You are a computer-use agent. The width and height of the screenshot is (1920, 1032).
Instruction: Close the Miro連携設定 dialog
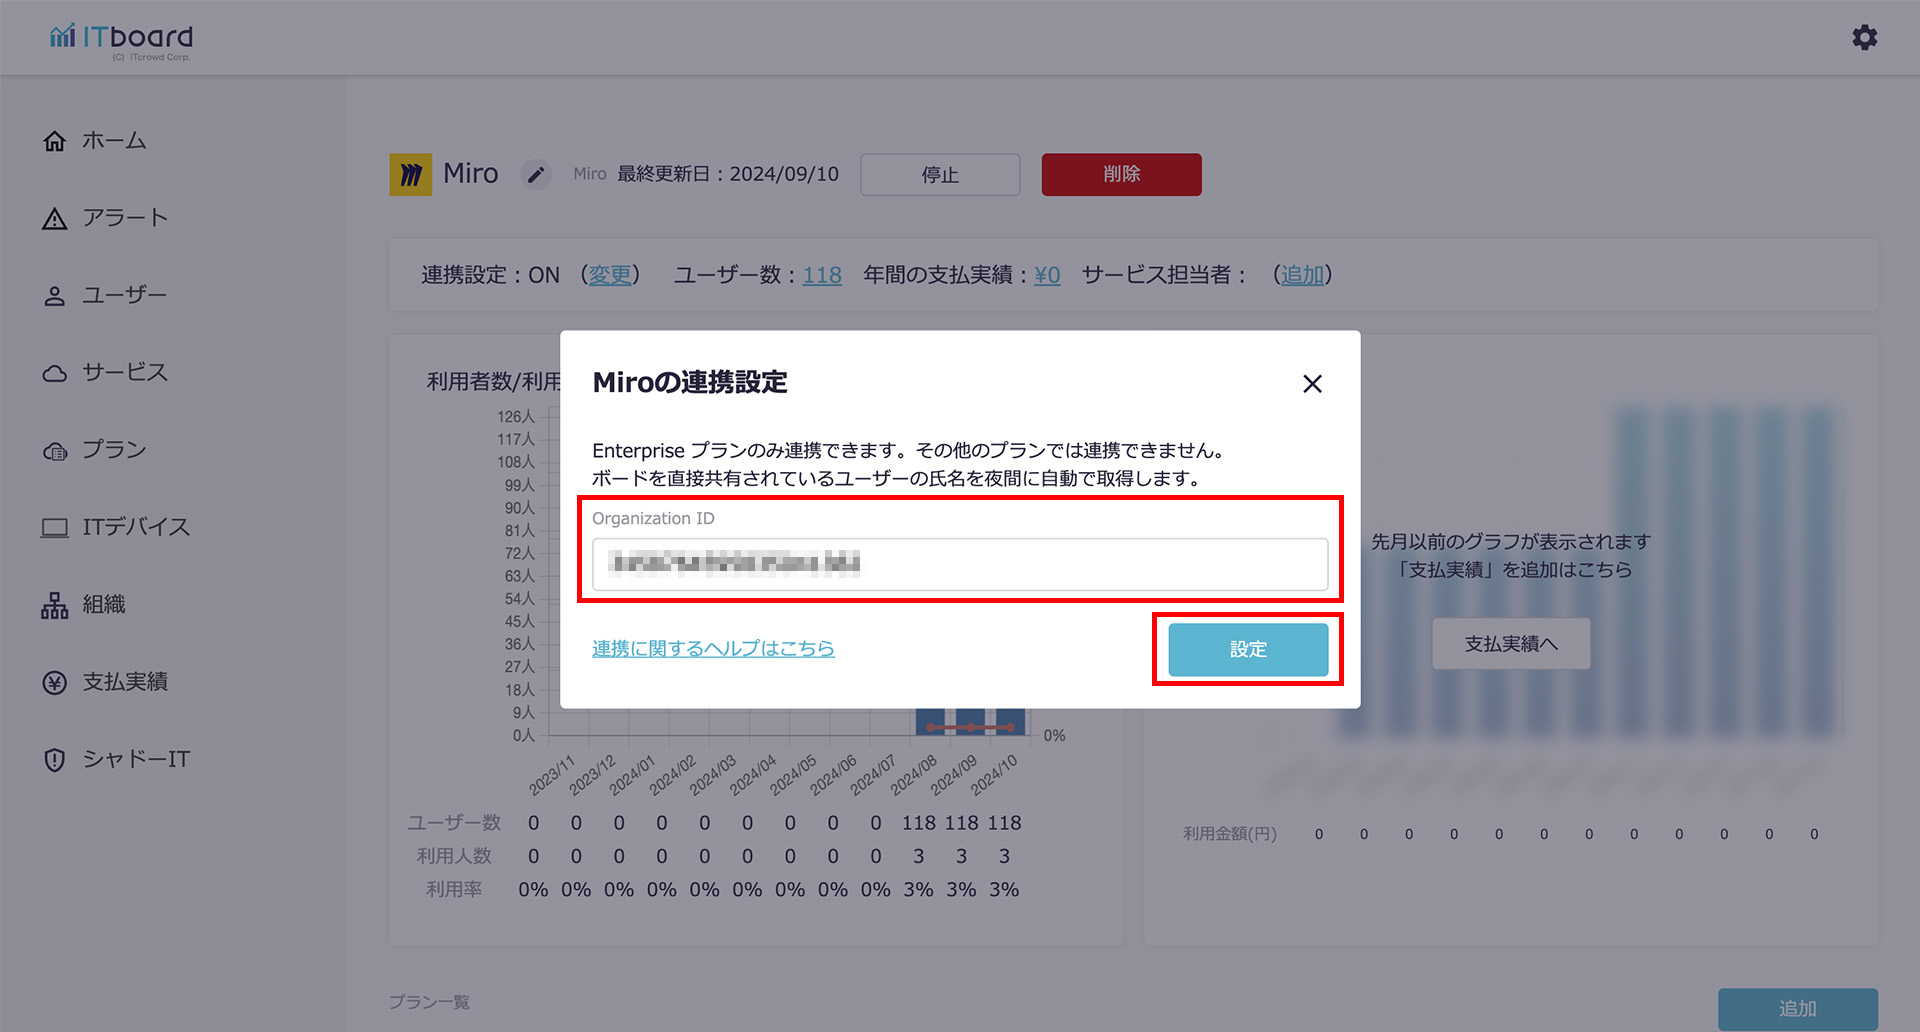1312,384
